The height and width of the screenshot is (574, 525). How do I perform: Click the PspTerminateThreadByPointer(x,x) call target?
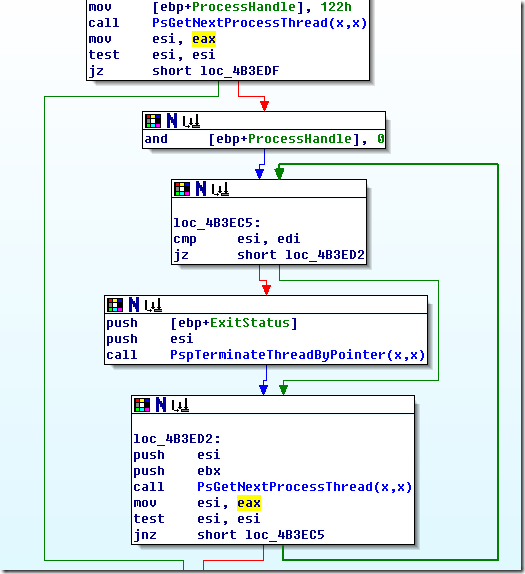(297, 355)
